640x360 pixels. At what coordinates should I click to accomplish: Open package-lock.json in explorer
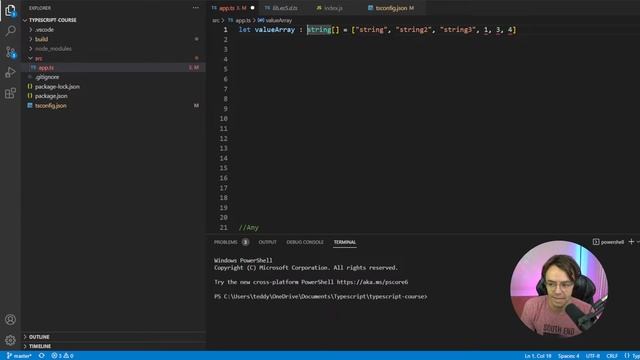(57, 87)
